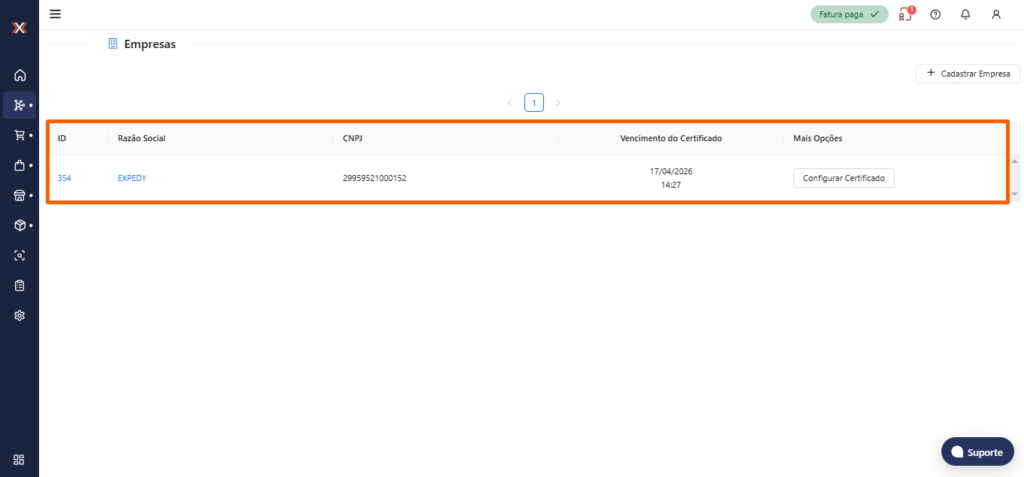Select page 1 in the pagination
The width and height of the screenshot is (1024, 477).
[x=534, y=102]
